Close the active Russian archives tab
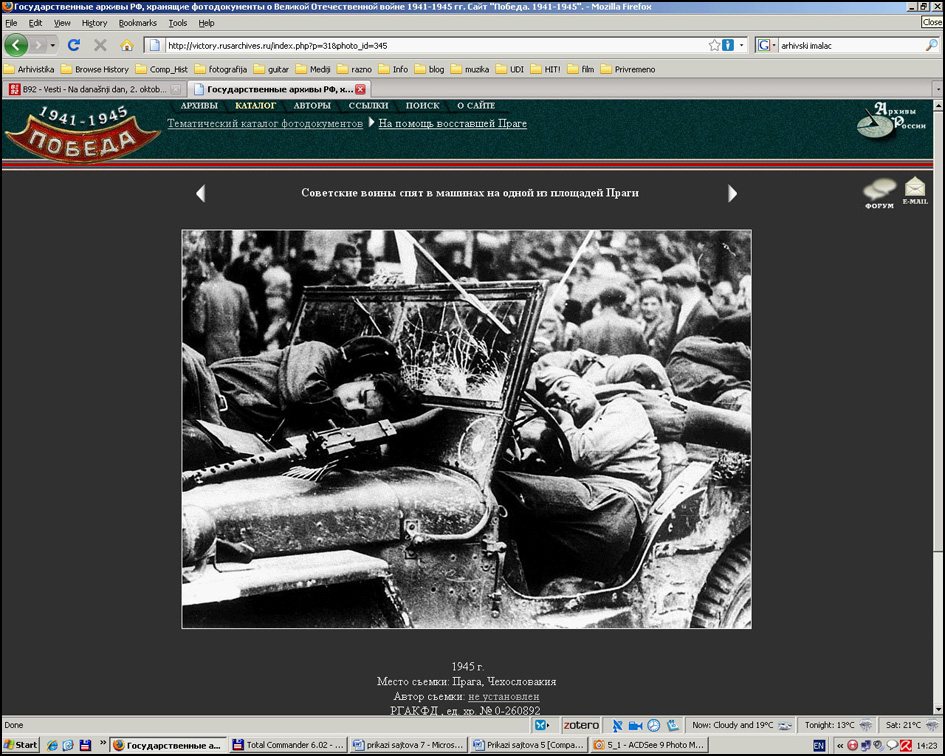The image size is (945, 756). point(361,89)
